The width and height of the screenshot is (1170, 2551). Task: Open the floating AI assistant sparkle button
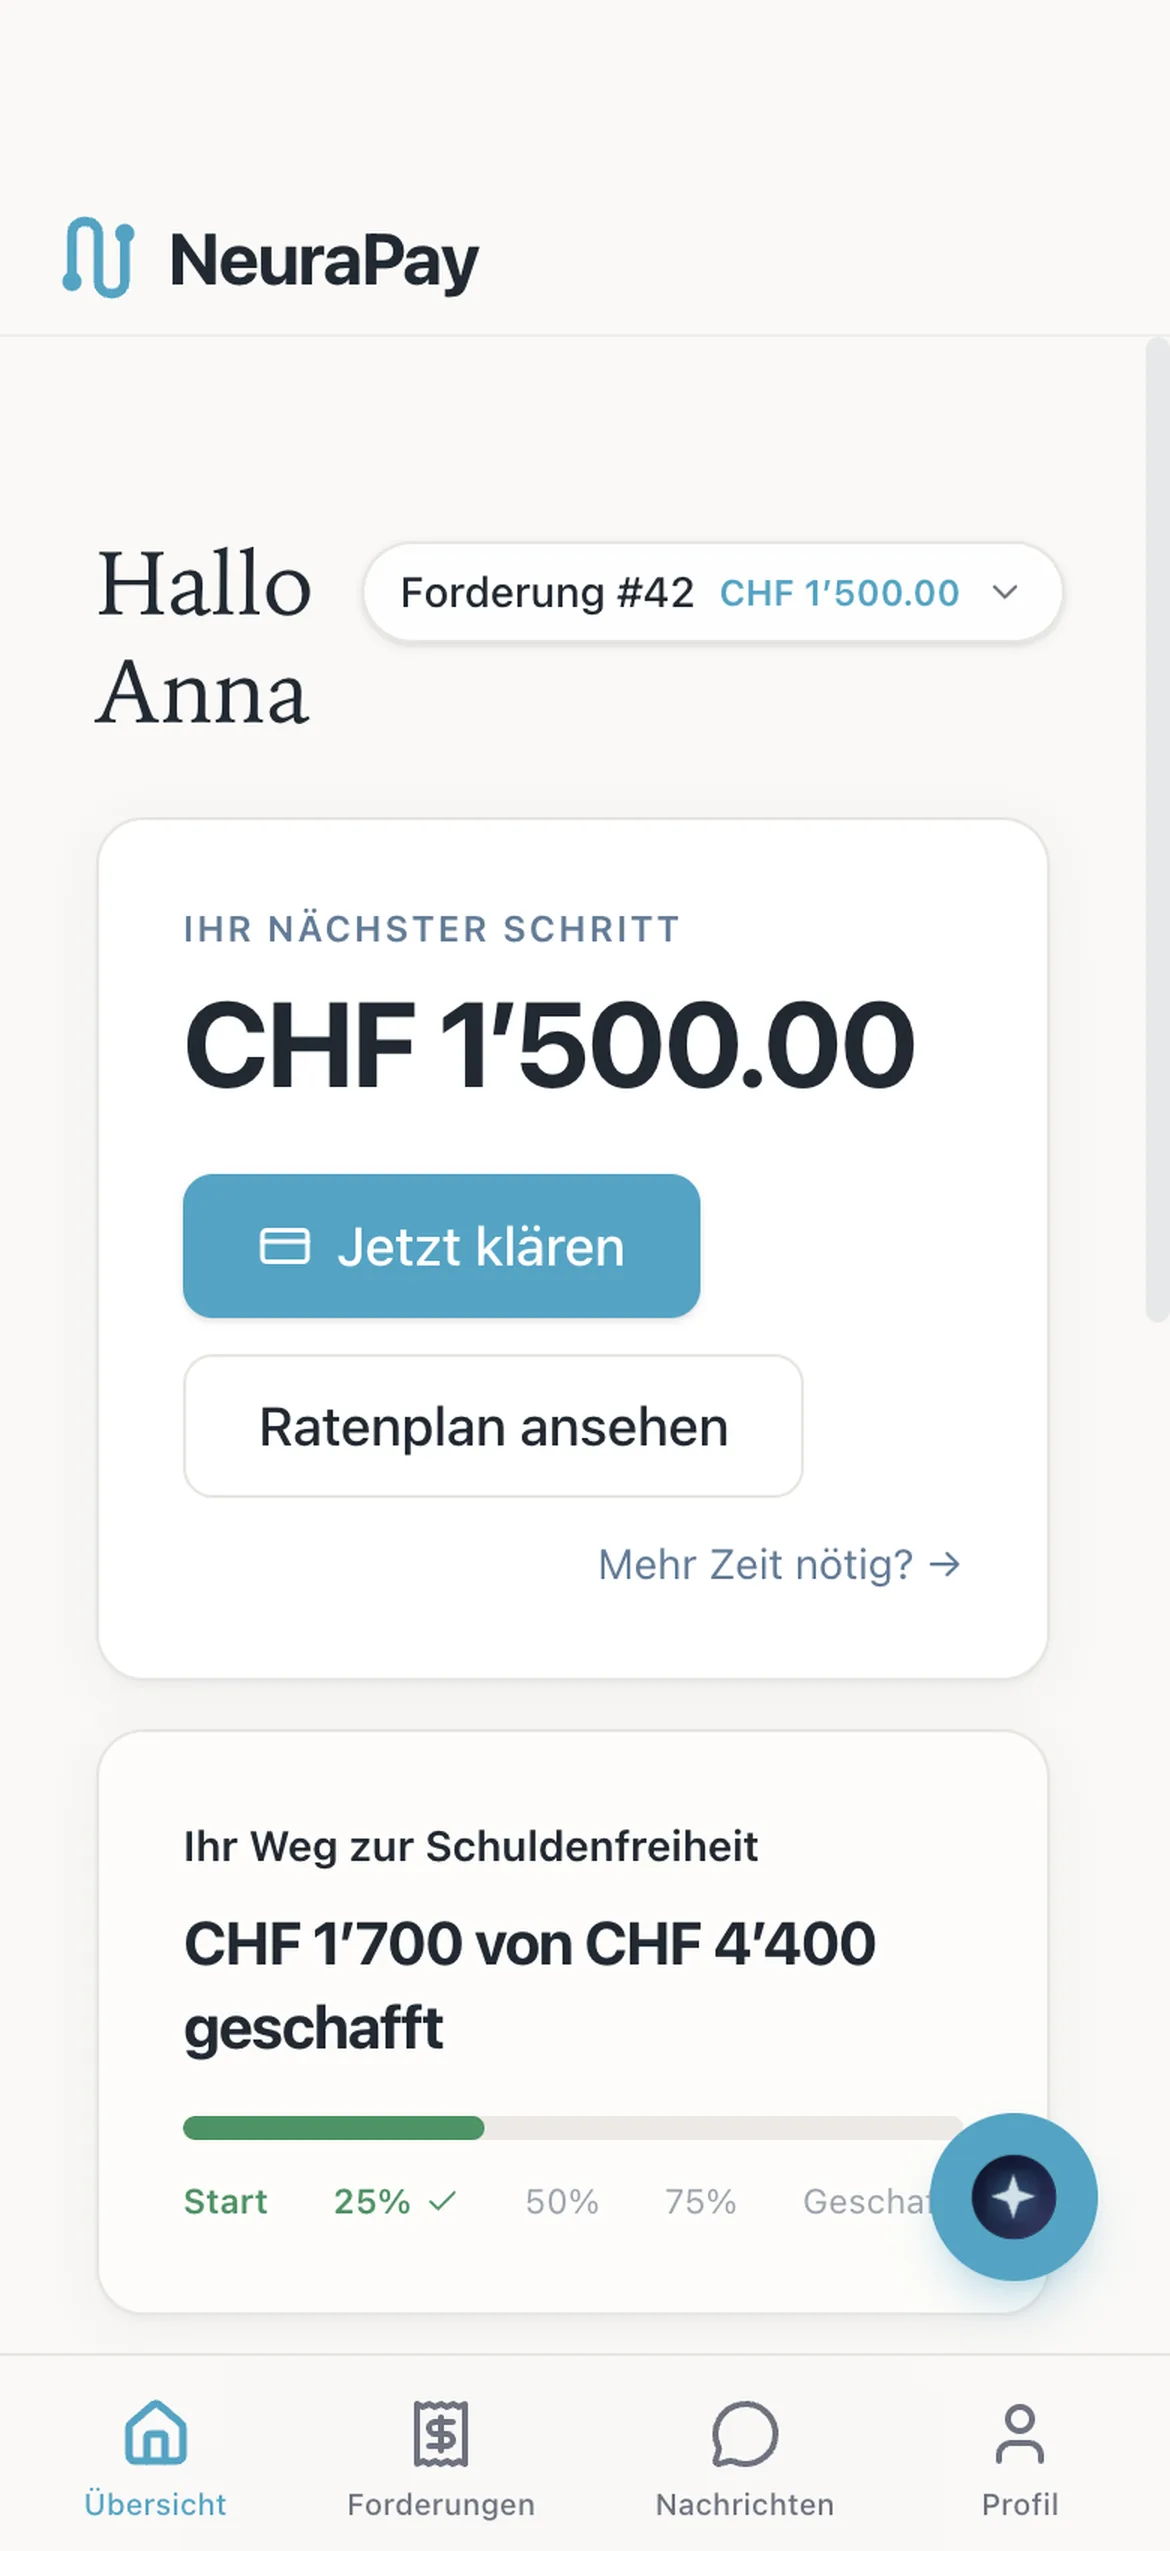[x=1013, y=2196]
